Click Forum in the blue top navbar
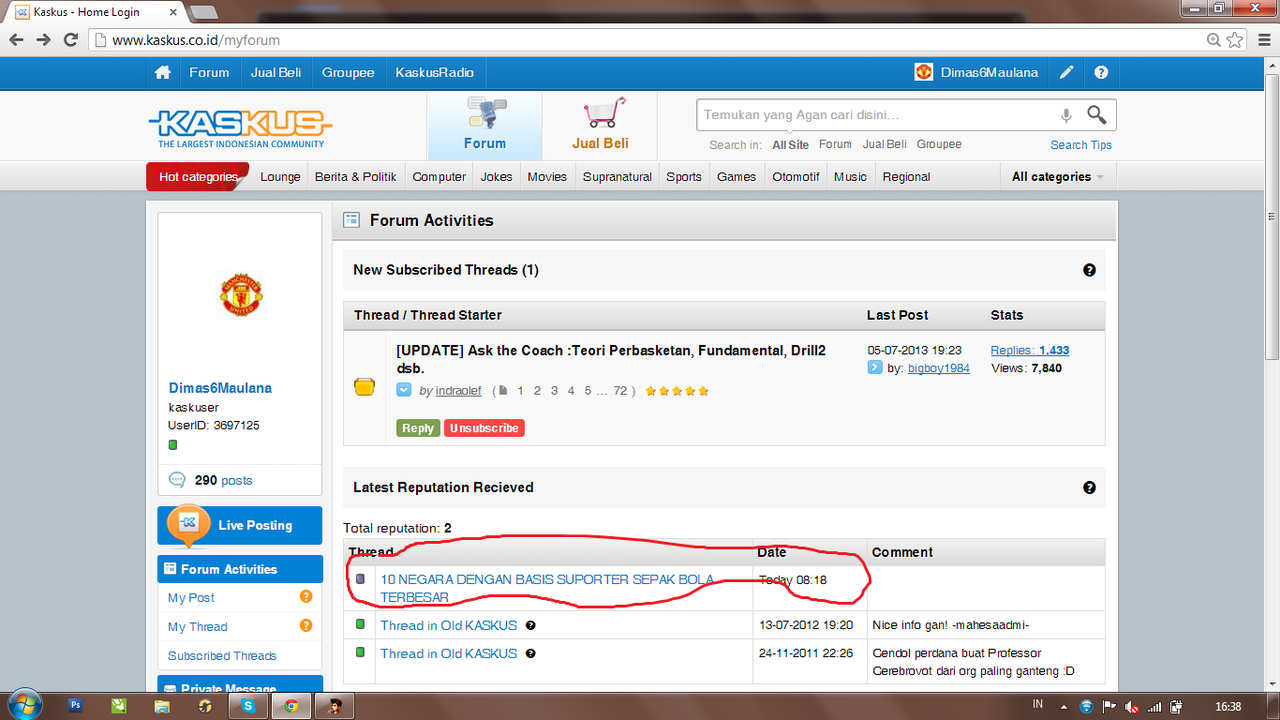1280x720 pixels. (209, 73)
